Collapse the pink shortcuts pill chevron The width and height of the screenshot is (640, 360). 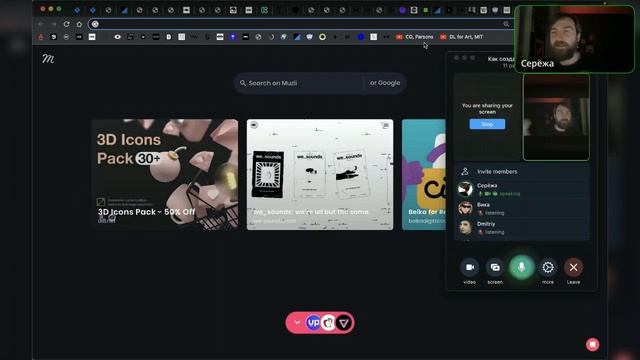point(297,322)
